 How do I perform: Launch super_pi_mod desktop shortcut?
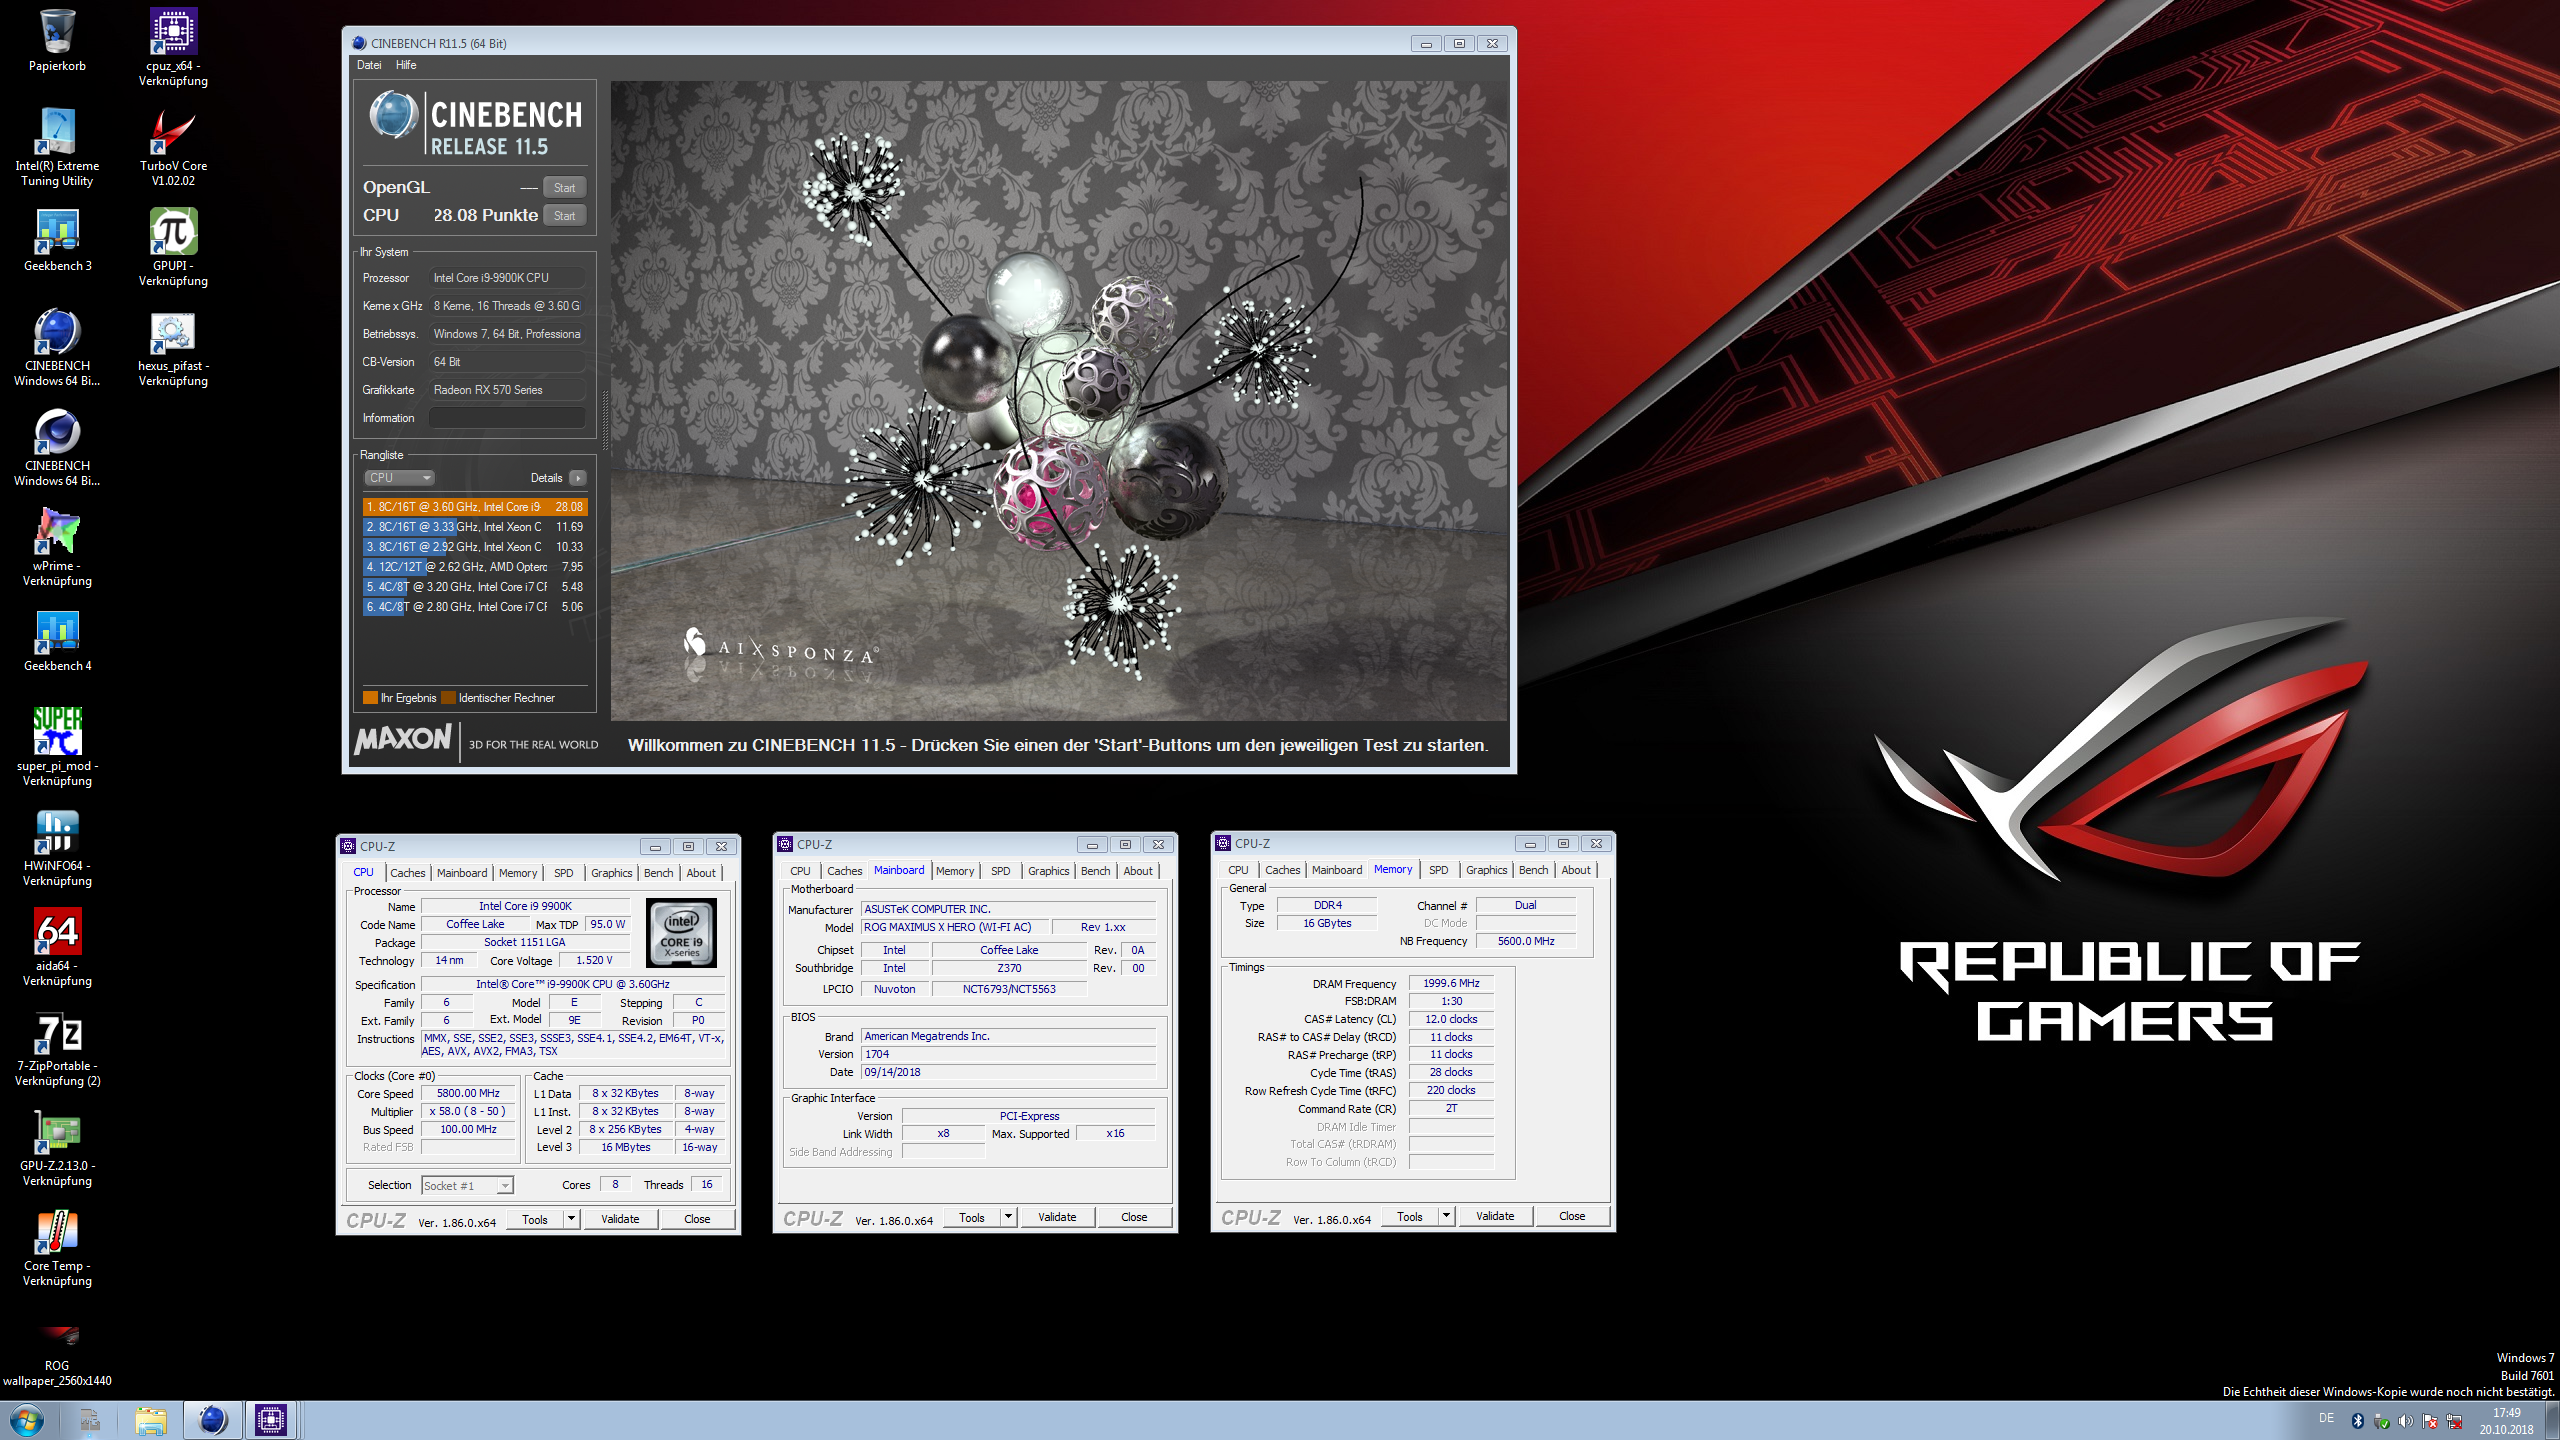tap(57, 747)
